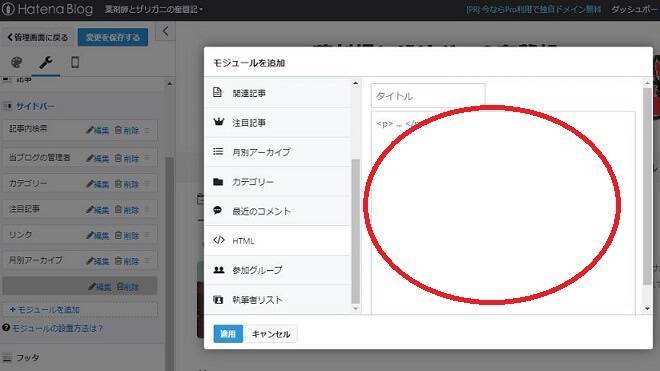Click the code brackets icon for HTML
This screenshot has width=660, height=371.
pyautogui.click(x=219, y=240)
